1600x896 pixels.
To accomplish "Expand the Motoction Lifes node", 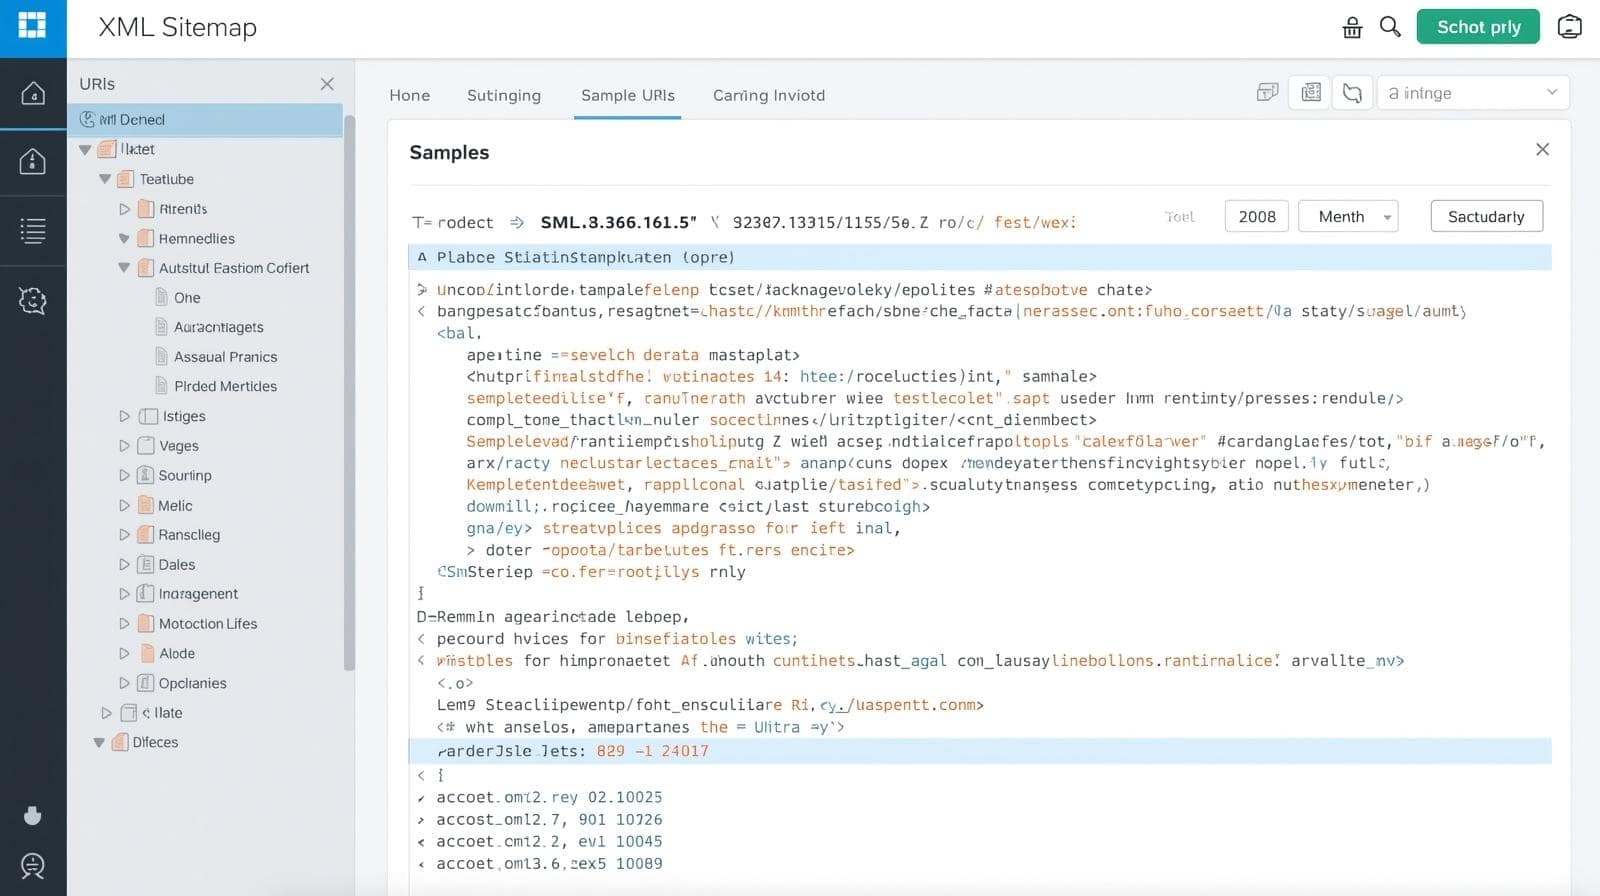I will (x=124, y=623).
